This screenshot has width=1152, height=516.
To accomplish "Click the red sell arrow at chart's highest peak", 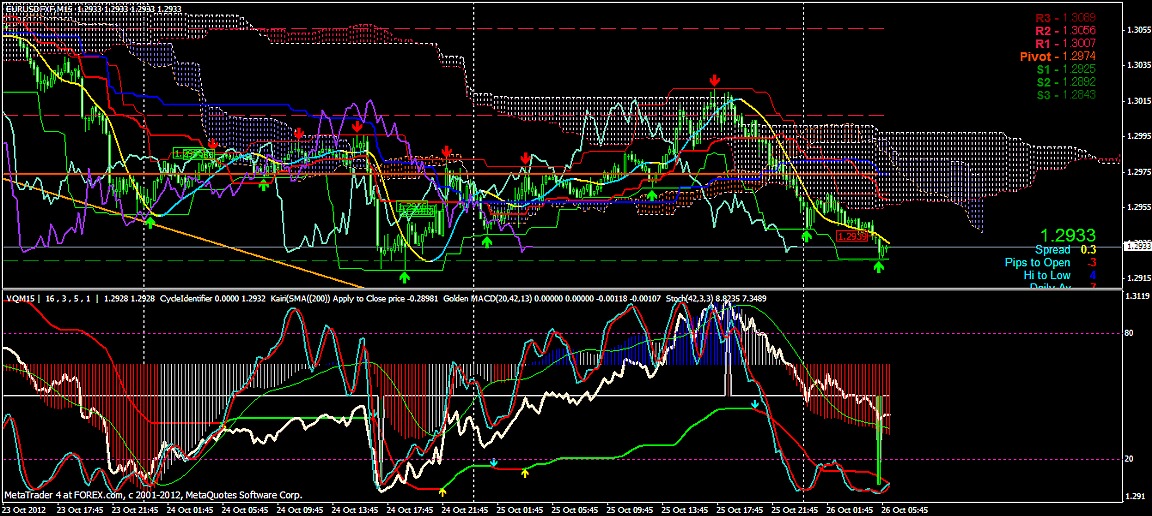I will coord(714,79).
